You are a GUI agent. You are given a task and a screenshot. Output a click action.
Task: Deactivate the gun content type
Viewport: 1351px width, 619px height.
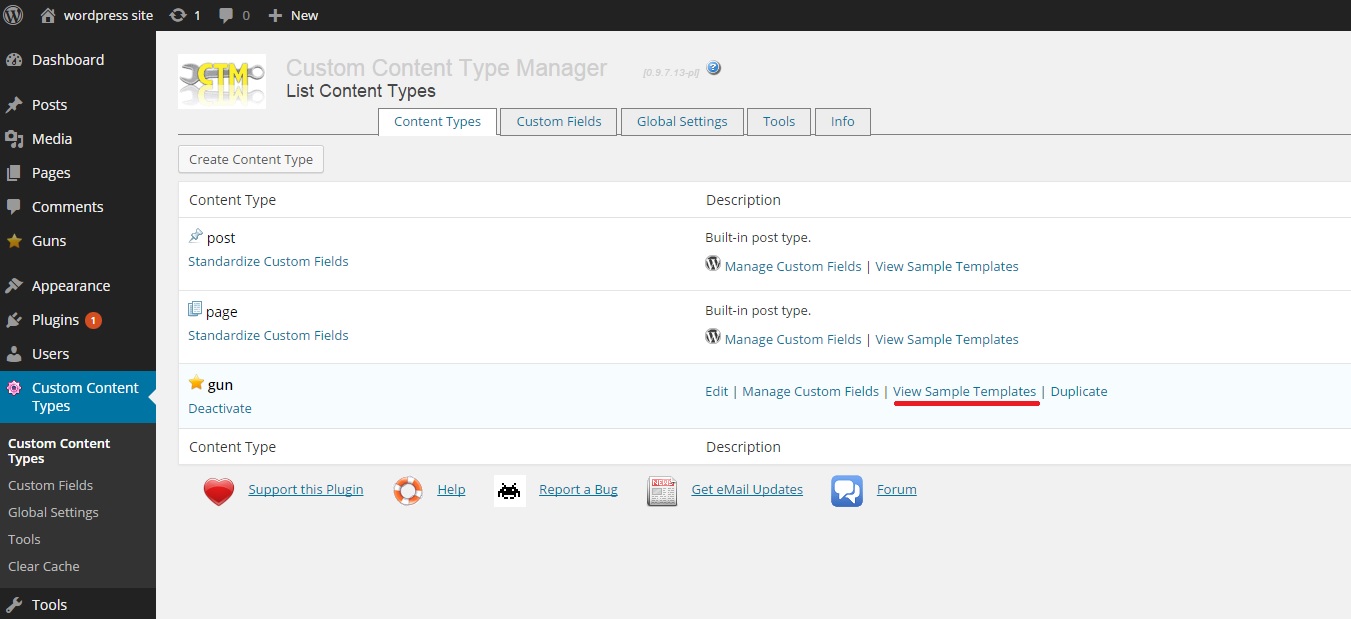[220, 409]
